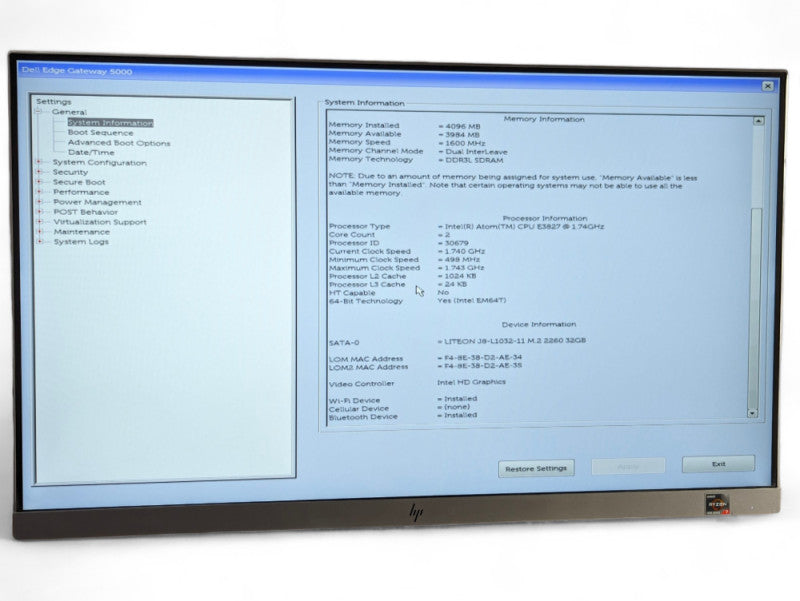This screenshot has width=800, height=601.
Task: Click the Memory Information heading
Action: point(544,119)
